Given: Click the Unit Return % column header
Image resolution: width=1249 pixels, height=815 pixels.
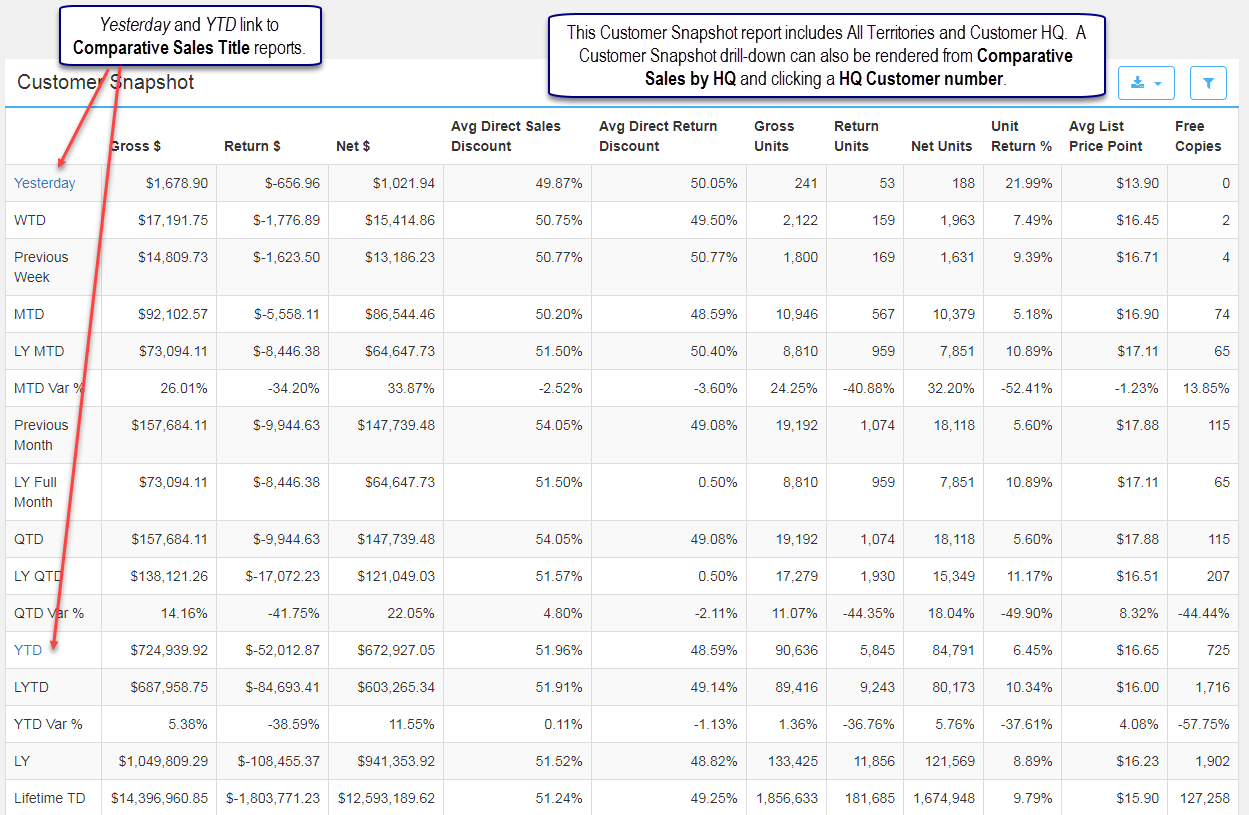Looking at the screenshot, I should tap(1021, 136).
